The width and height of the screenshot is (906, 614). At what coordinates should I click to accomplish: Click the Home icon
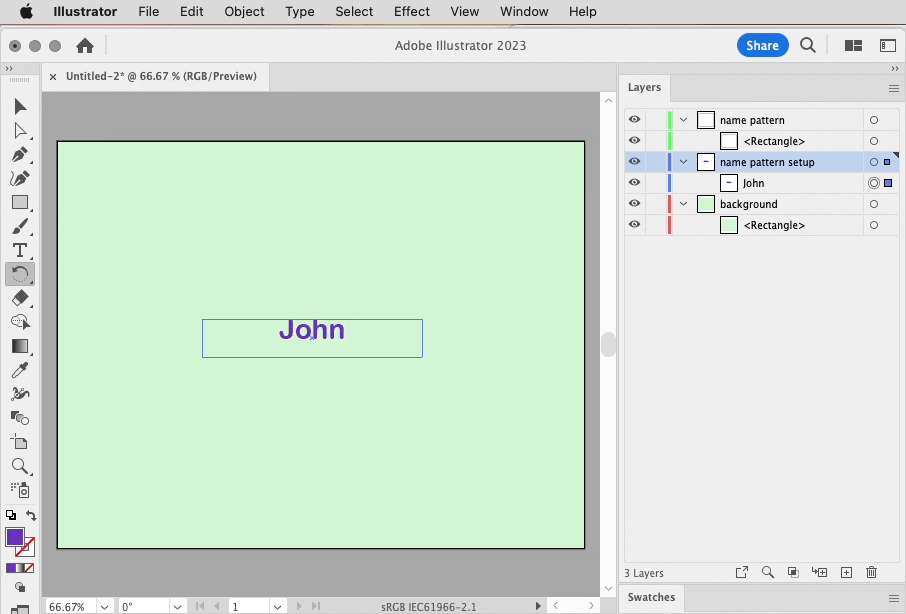(x=85, y=46)
